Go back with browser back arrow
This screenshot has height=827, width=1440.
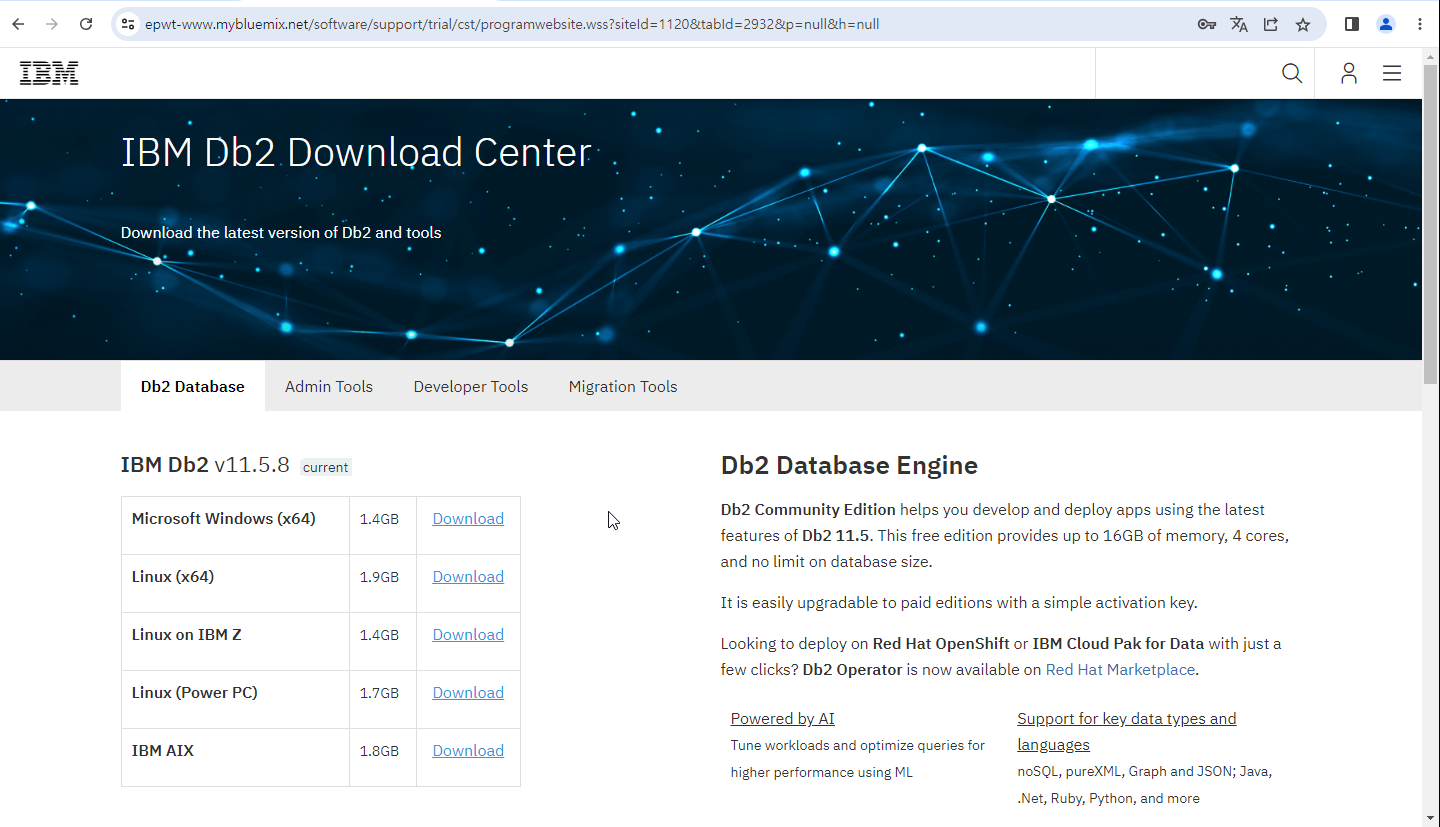click(x=18, y=24)
